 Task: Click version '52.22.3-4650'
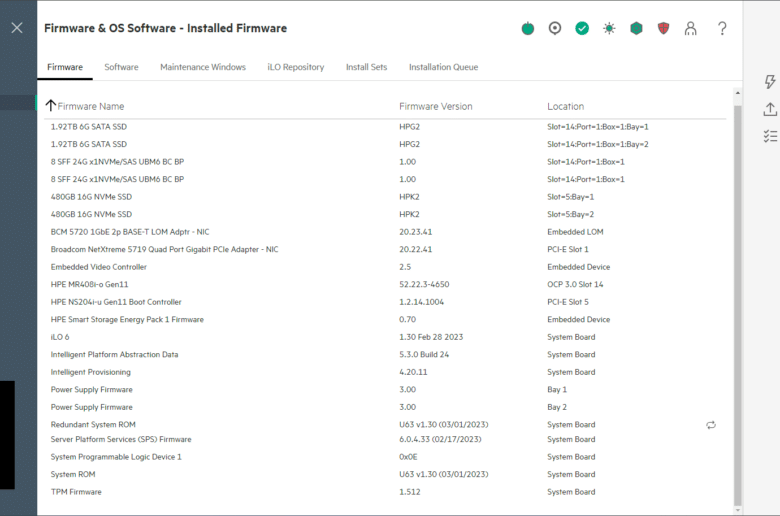tap(424, 284)
